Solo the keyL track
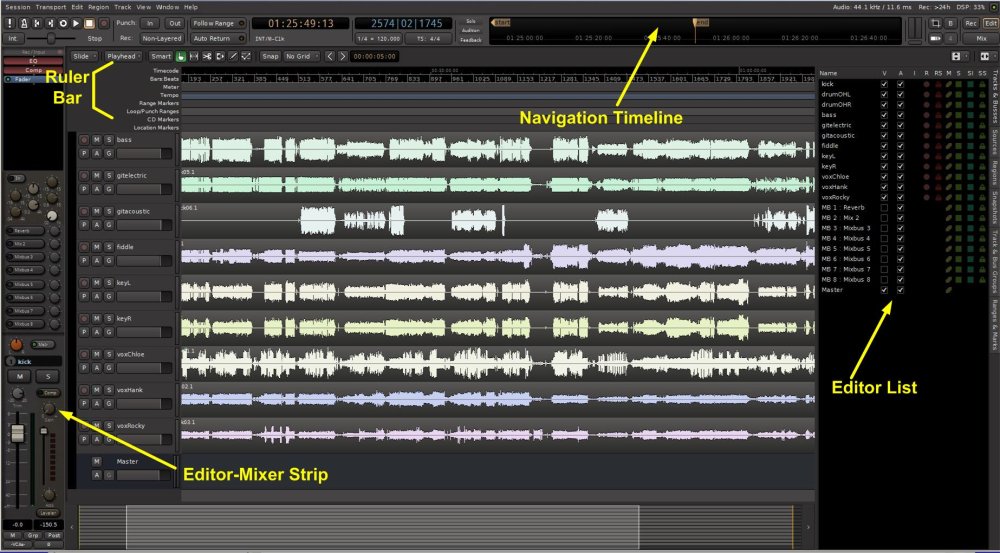This screenshot has width=1000, height=553. 109,283
